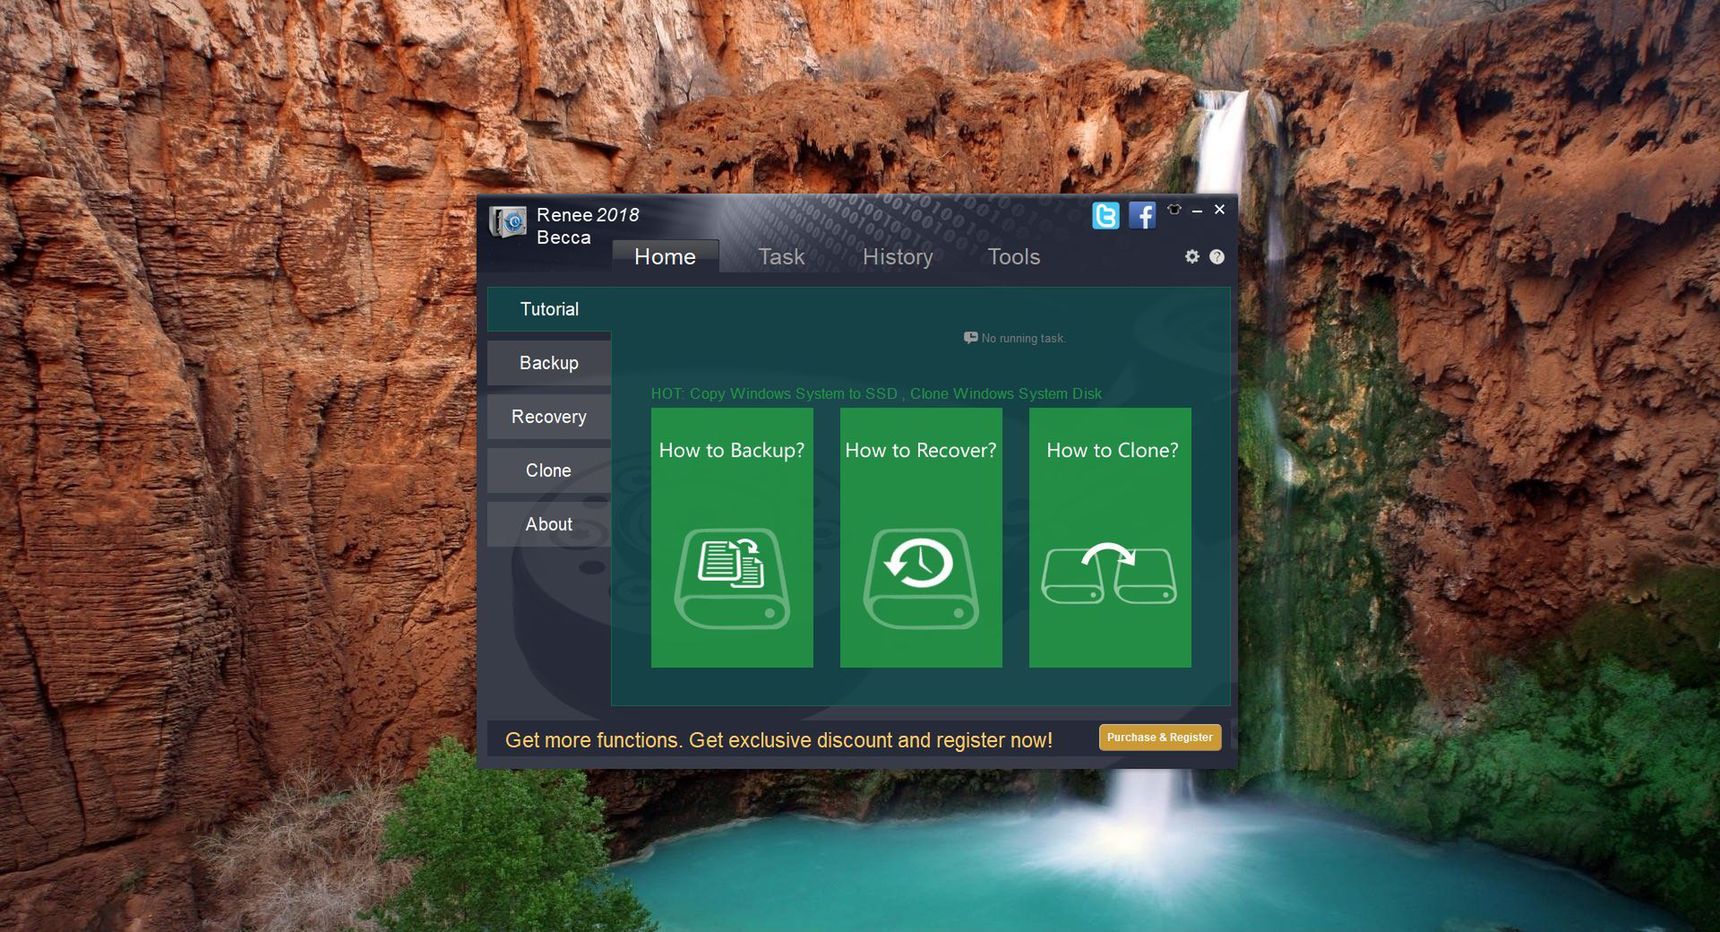Open the Facebook page icon

(x=1142, y=215)
